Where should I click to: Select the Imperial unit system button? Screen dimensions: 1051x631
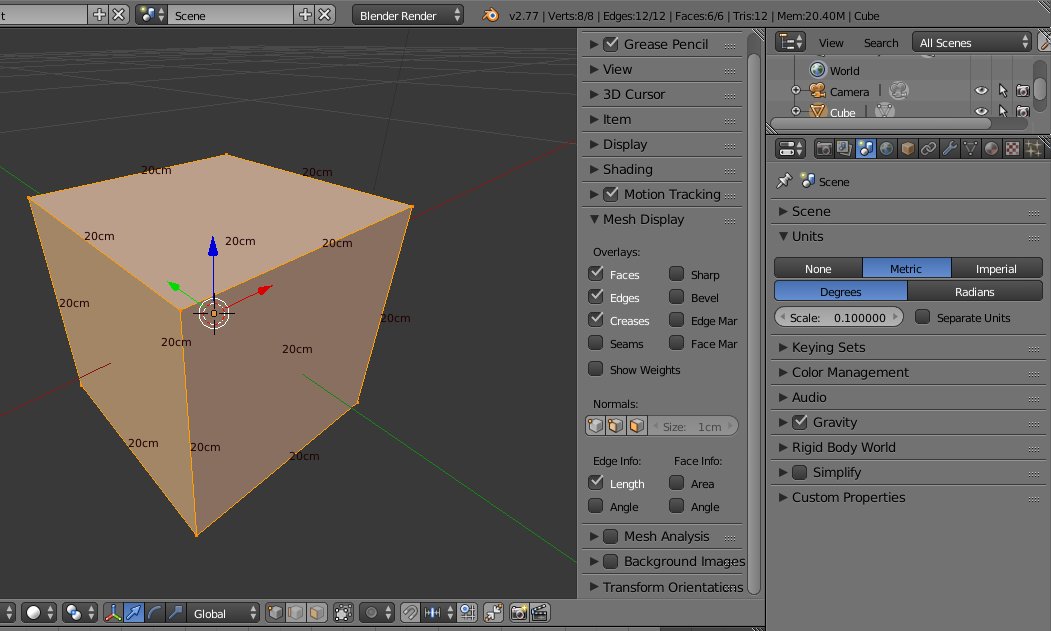coord(995,268)
